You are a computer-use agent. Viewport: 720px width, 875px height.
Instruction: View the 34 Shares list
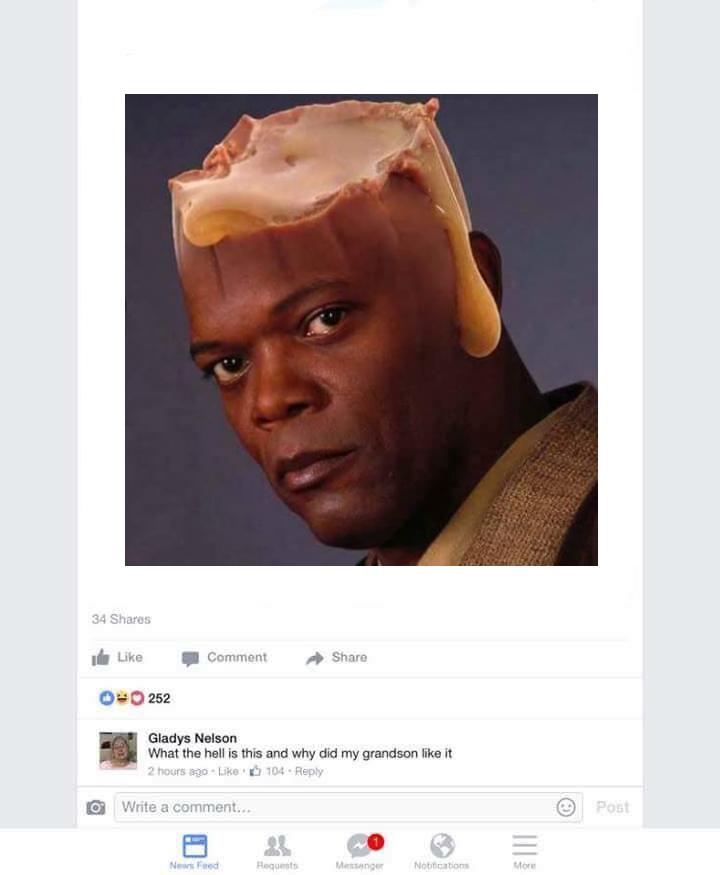(121, 619)
